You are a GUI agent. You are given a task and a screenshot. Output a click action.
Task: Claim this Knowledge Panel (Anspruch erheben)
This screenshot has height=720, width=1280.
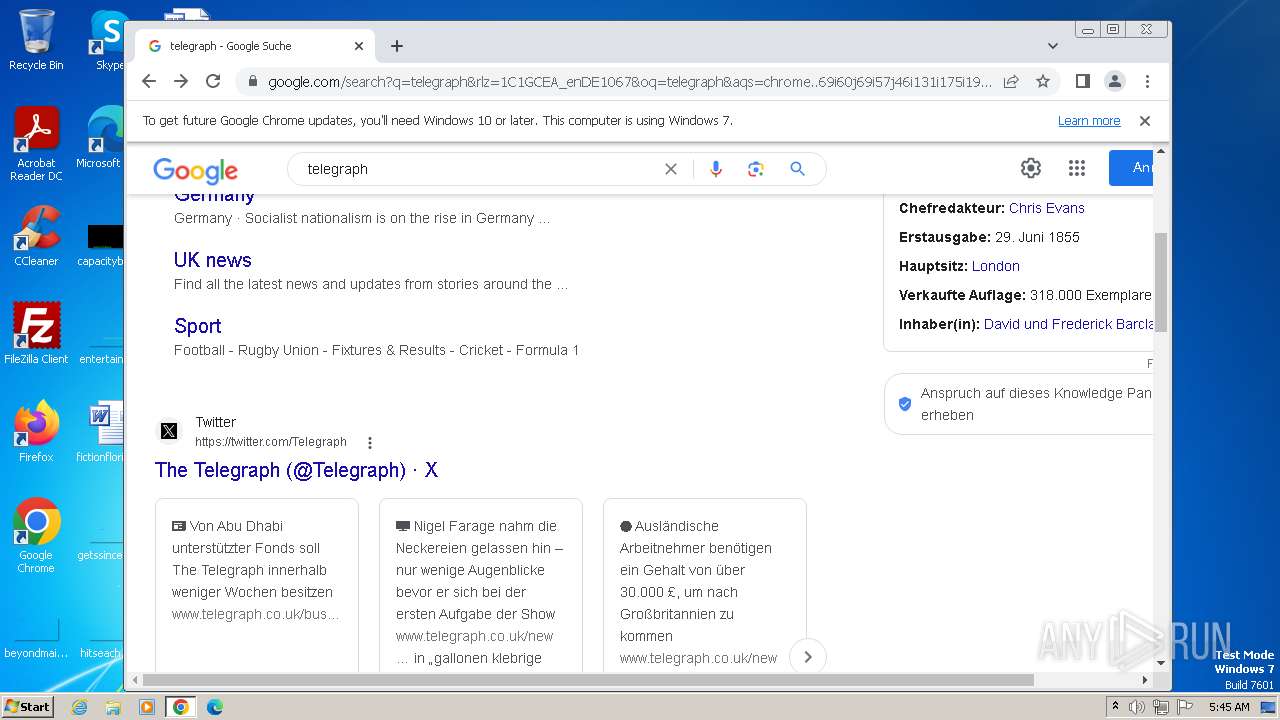point(1020,404)
